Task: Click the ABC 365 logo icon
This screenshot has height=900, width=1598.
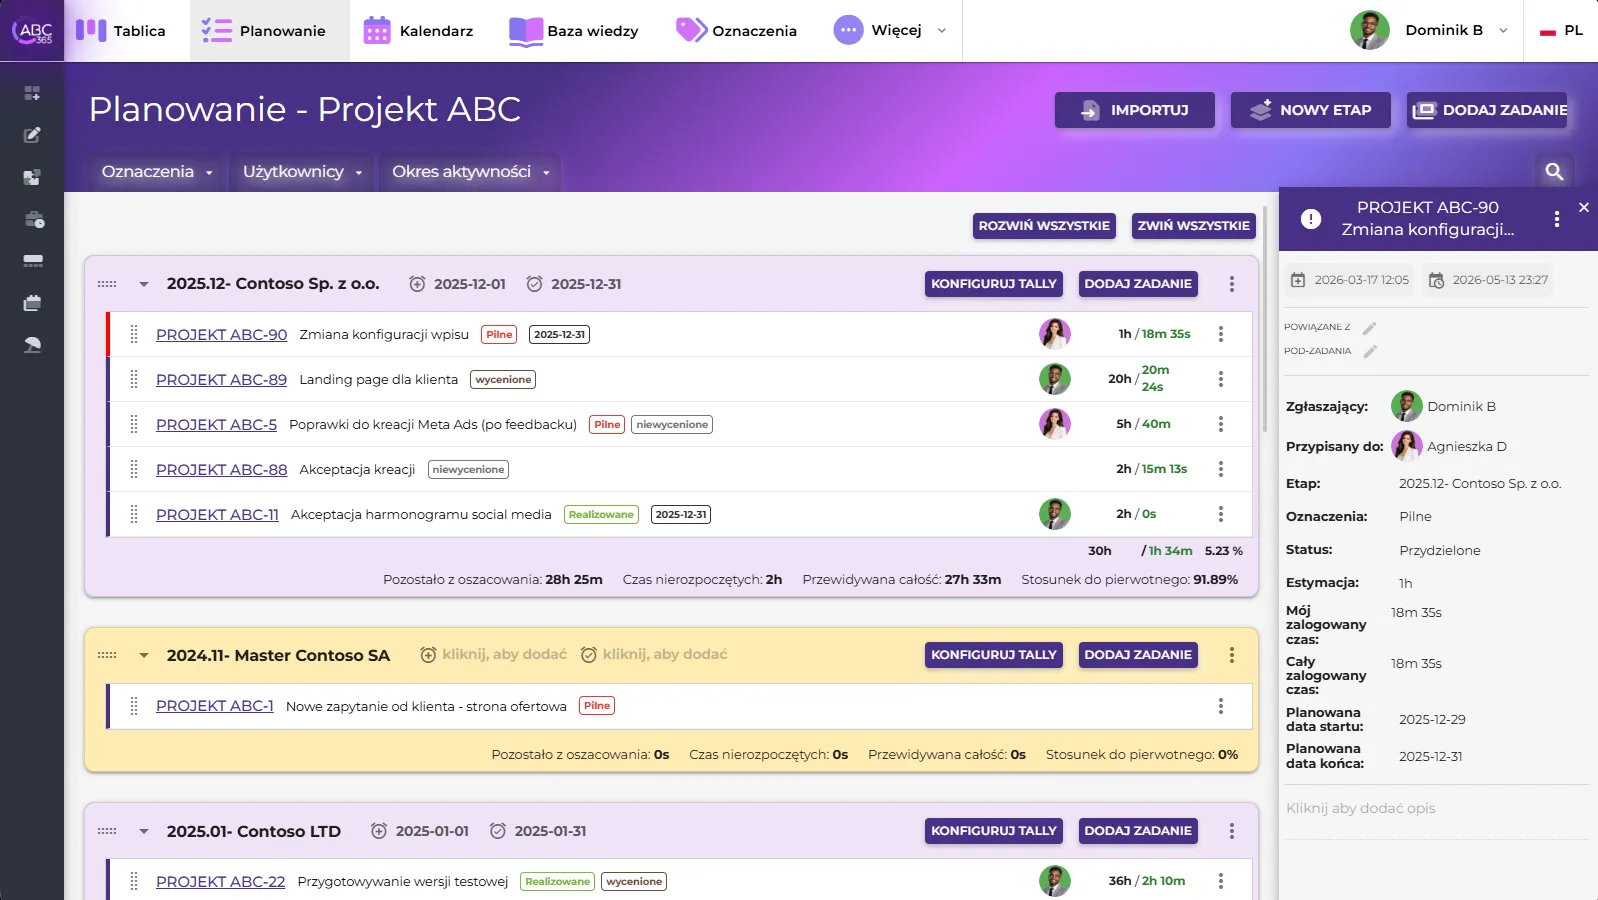Action: tap(32, 31)
